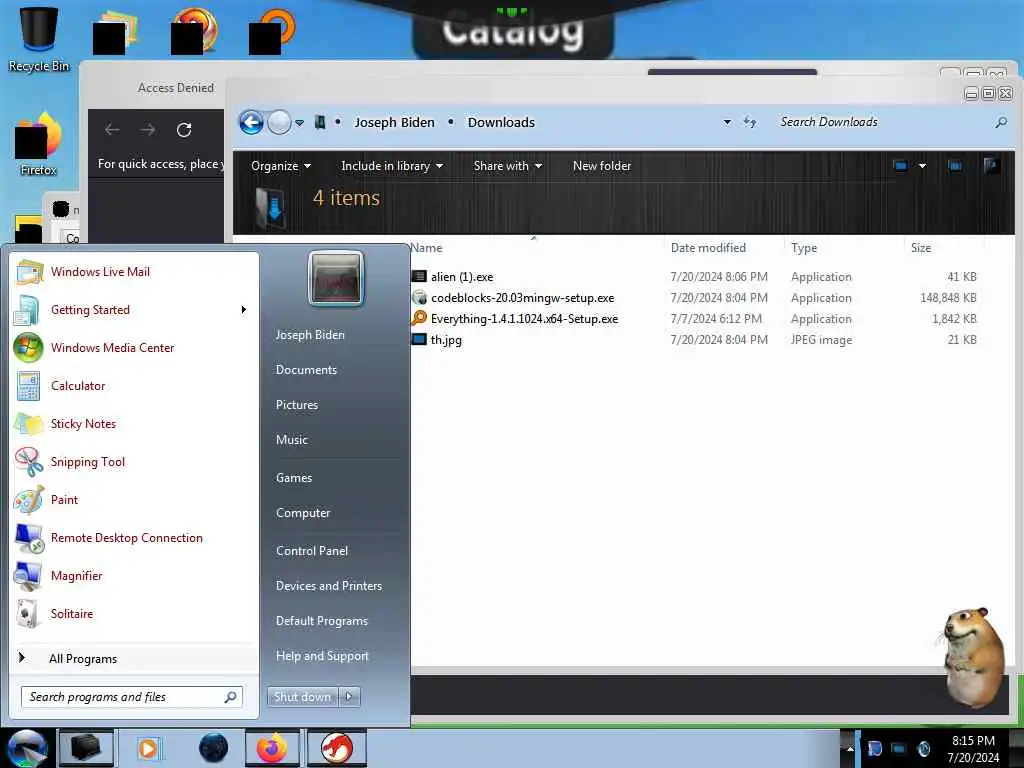Screen dimensions: 1024x768
Task: Click the refresh icon beside address bar
Action: 750,122
